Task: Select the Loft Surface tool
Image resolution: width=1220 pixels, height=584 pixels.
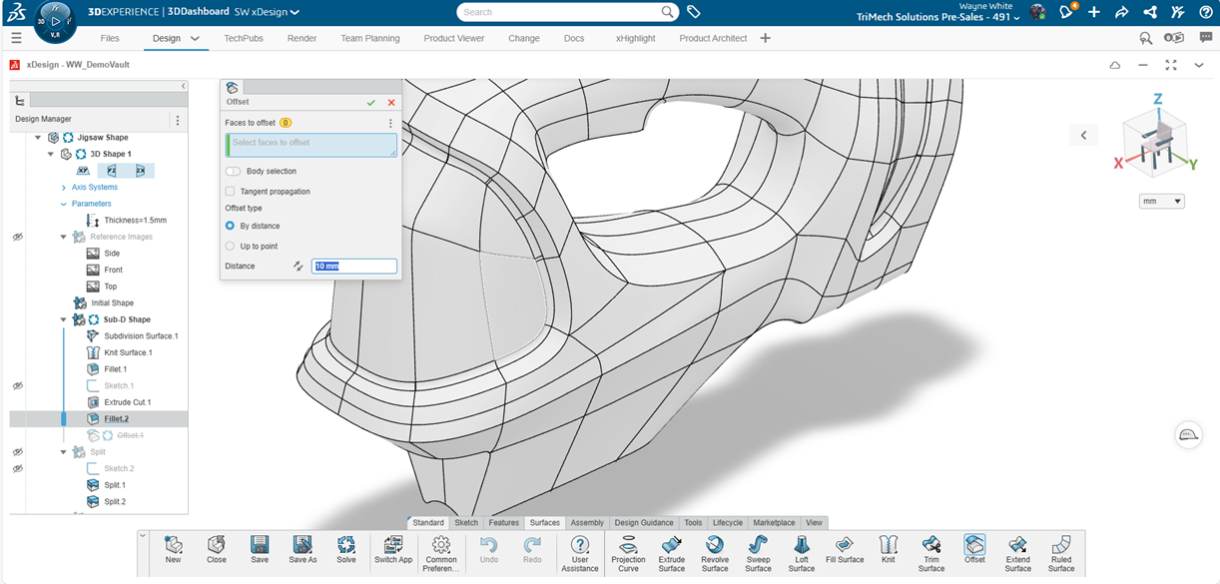Action: click(801, 552)
